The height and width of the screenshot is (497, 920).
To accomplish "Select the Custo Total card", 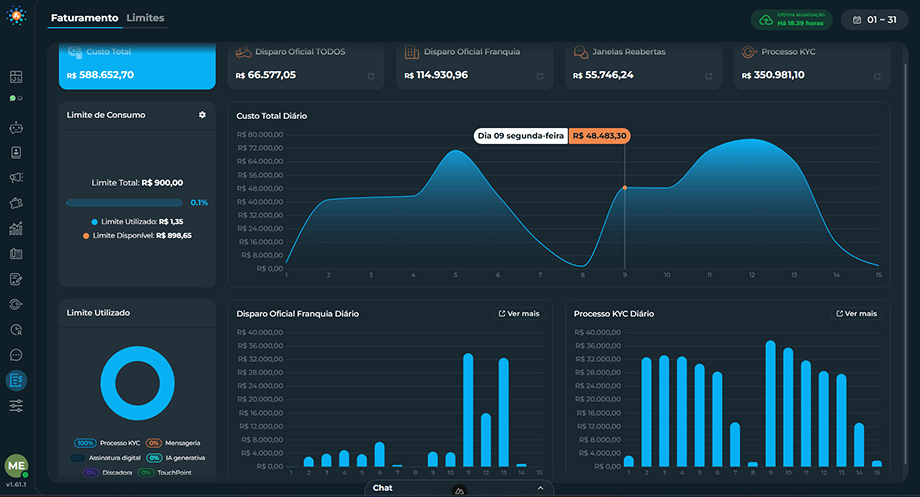I will 137,66.
